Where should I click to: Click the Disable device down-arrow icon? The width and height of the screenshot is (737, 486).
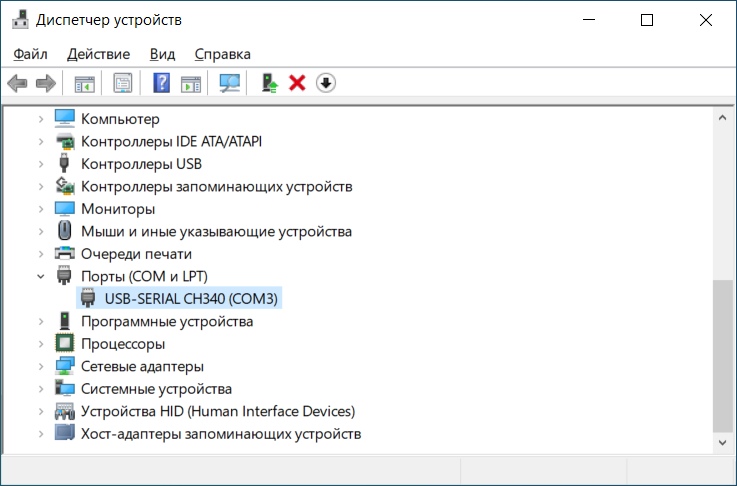point(326,83)
